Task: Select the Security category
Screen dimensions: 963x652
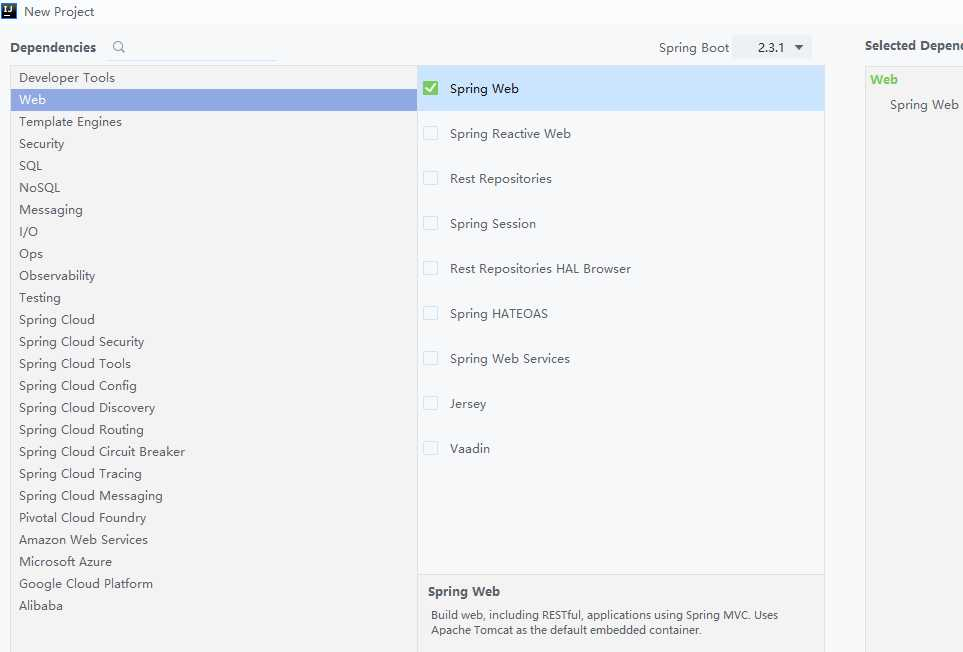Action: coord(214,144)
